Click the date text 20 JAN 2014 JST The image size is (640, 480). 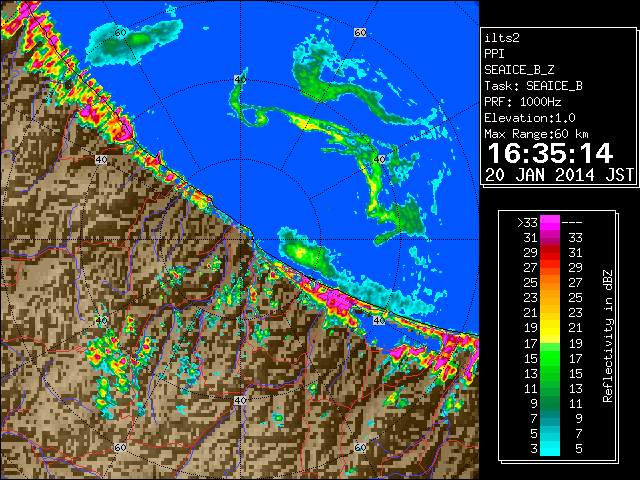tap(559, 175)
